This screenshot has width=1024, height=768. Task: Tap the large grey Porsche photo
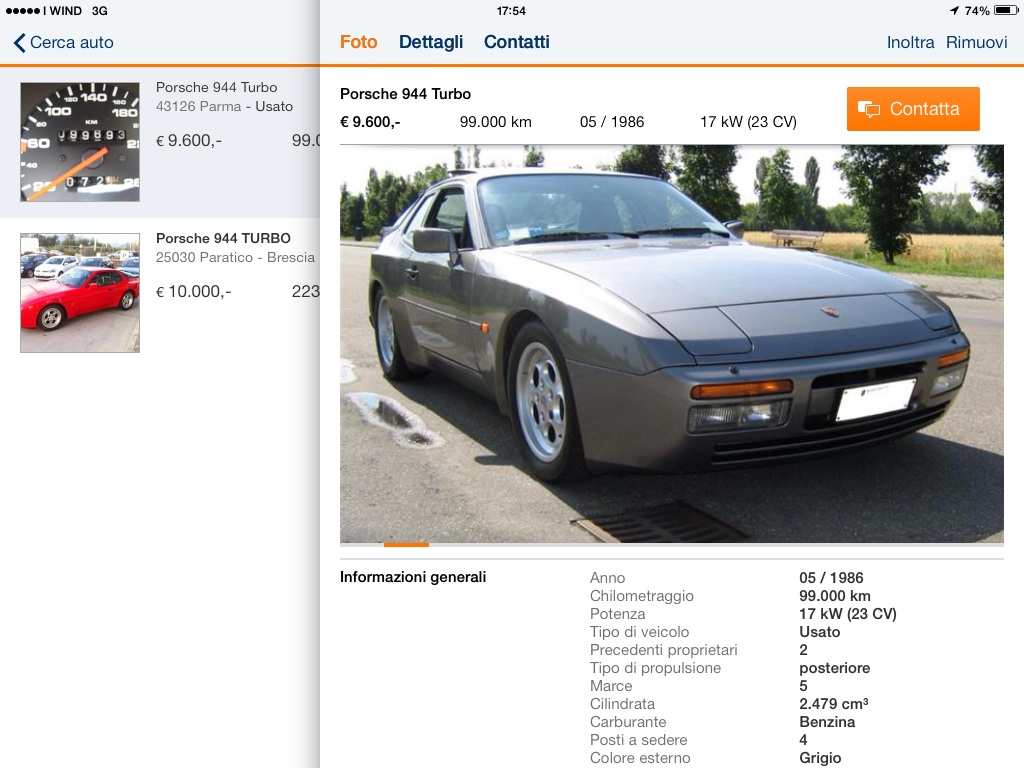click(671, 344)
